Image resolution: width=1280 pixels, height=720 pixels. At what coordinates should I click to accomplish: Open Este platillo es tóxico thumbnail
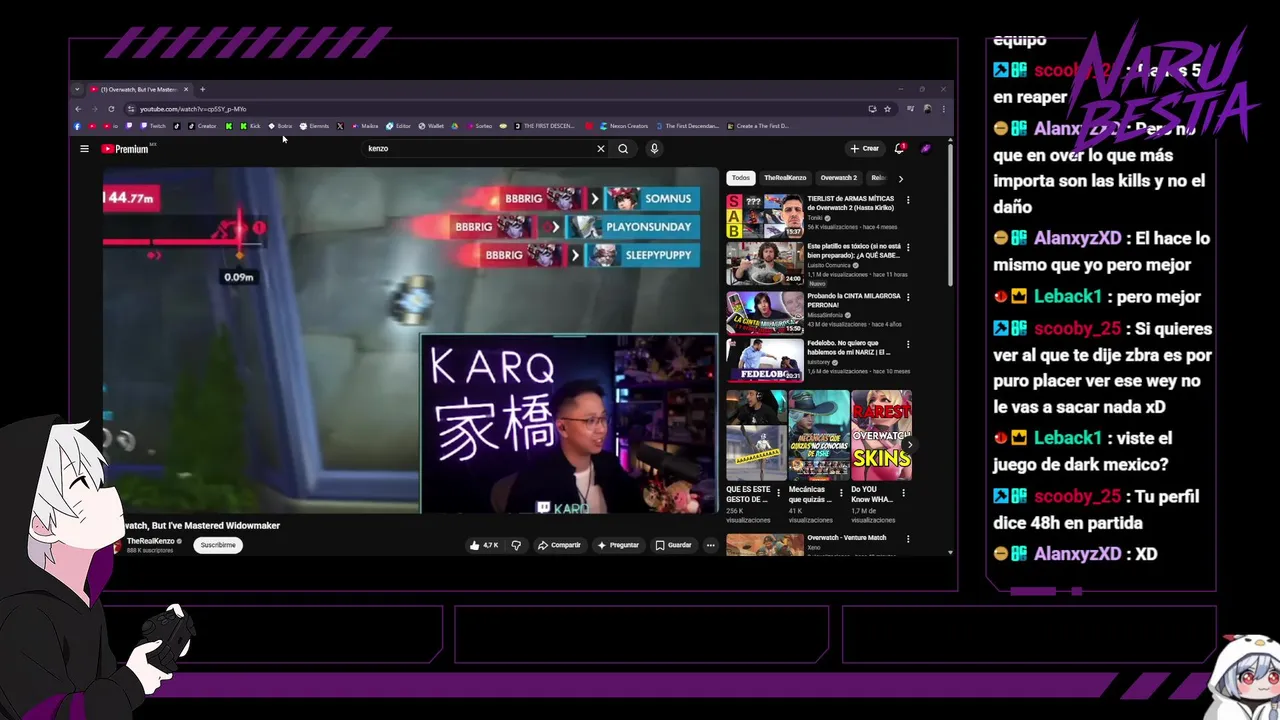point(765,263)
